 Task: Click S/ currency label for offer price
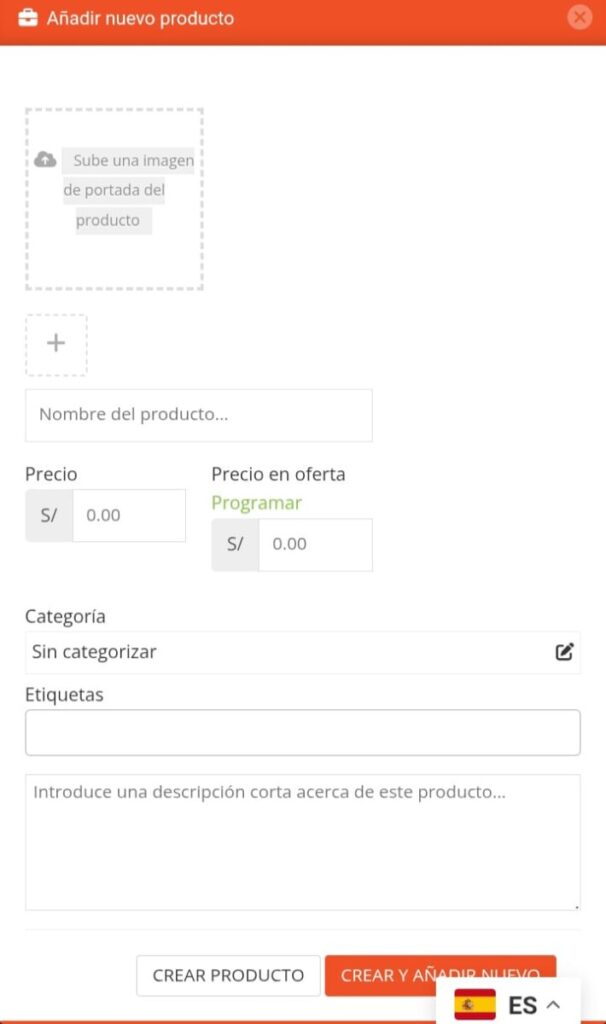[x=235, y=545]
